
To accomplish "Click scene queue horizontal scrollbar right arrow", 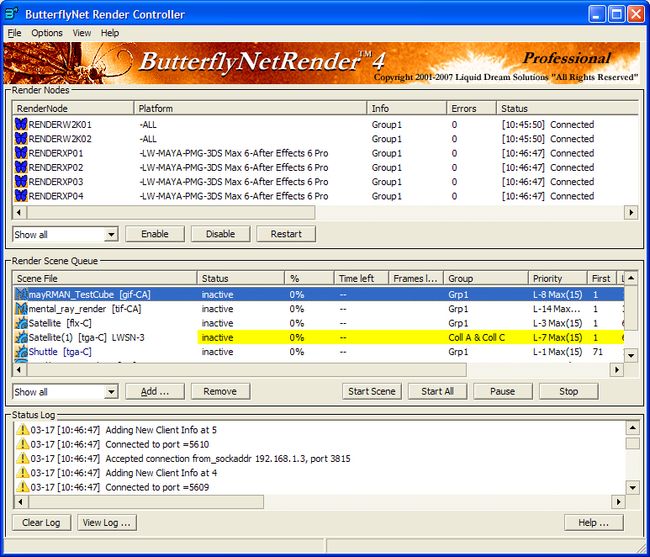I will coord(617,369).
